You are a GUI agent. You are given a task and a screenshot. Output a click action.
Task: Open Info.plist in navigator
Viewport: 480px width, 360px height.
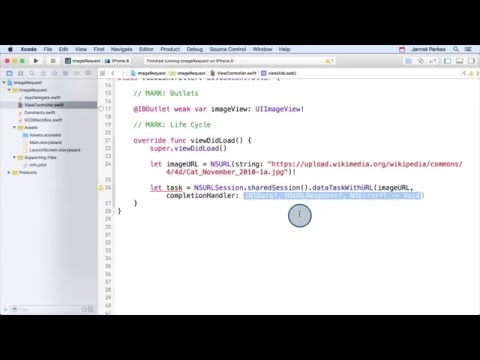point(38,165)
